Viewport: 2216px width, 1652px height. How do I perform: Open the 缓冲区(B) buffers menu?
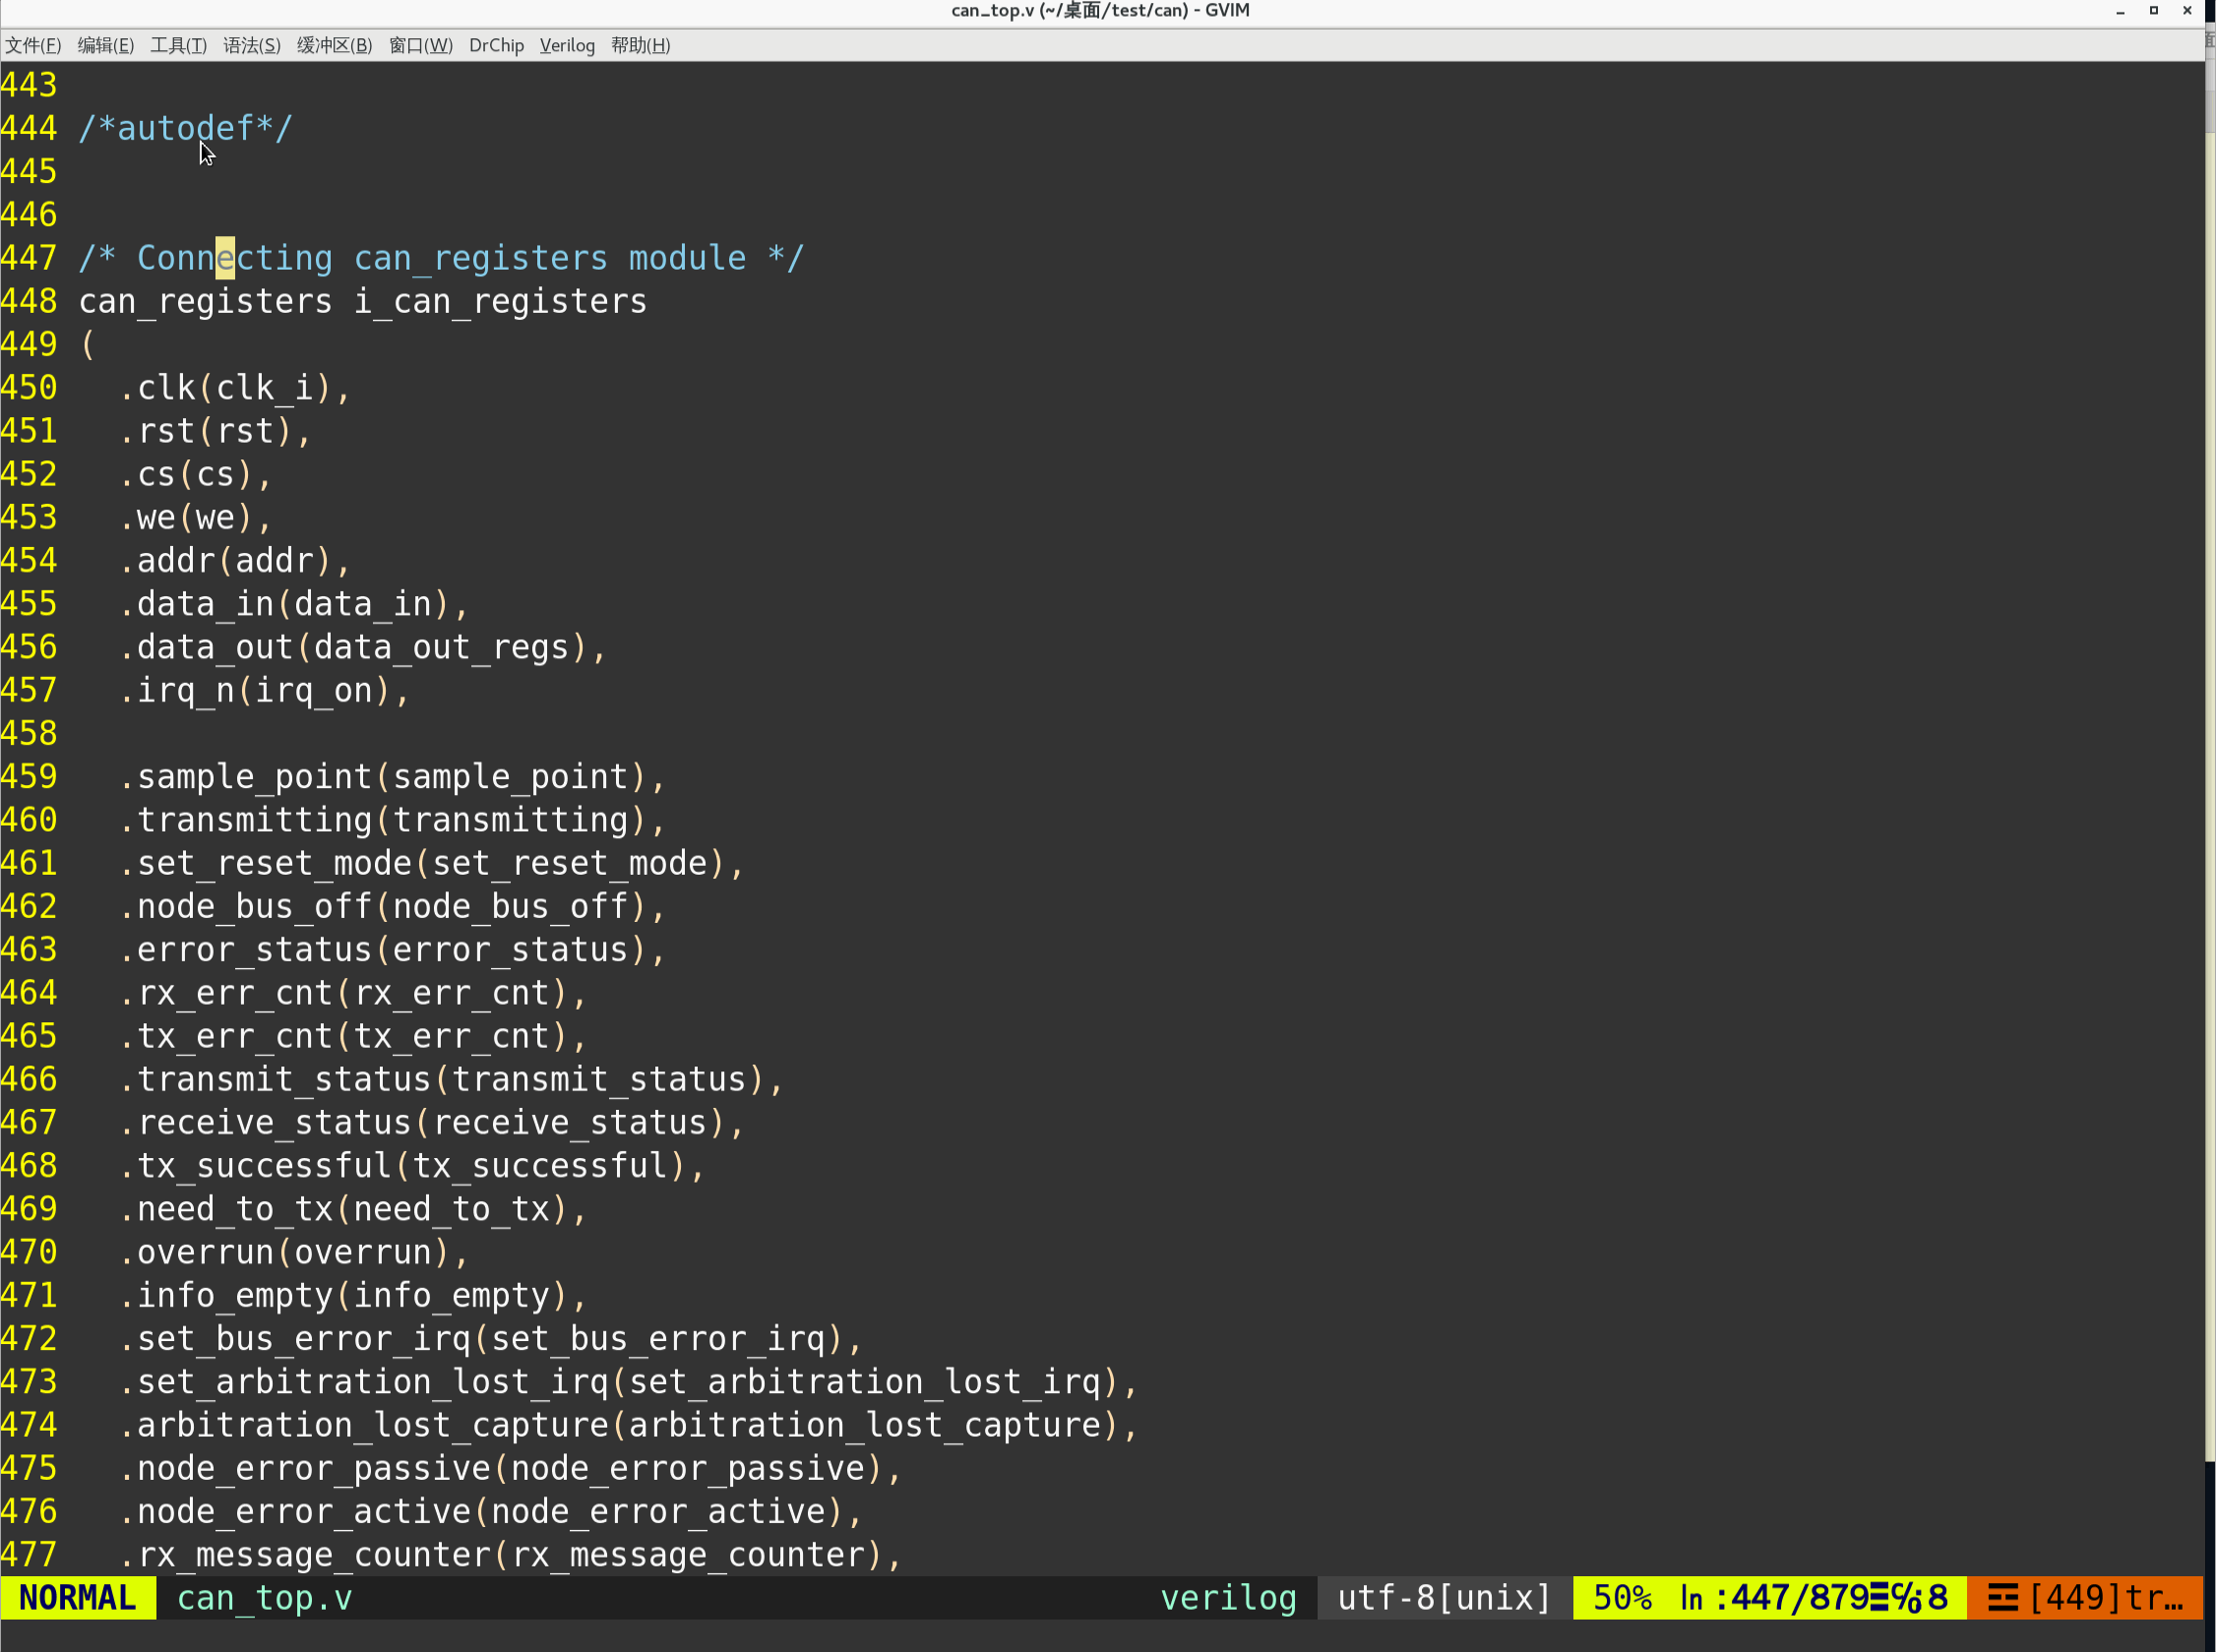pos(335,45)
